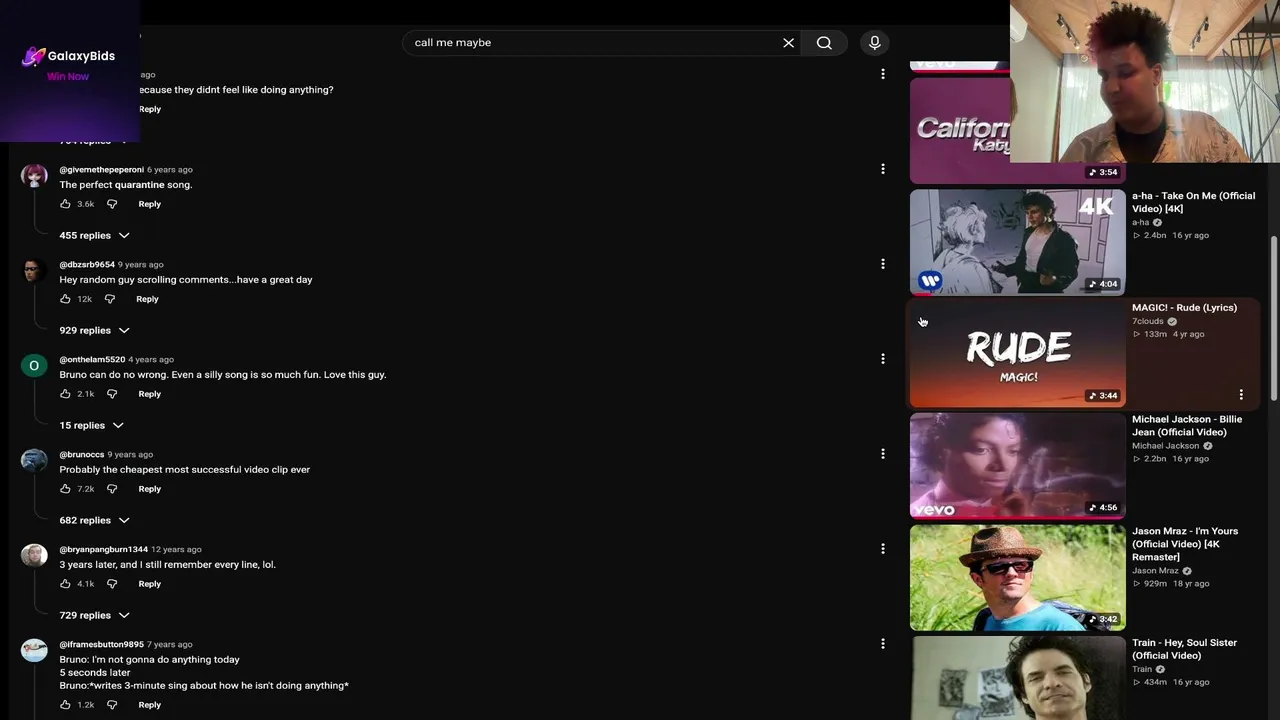Open the options menu for the @givemethepeperoni comment
This screenshot has height=720, width=1280.
(x=882, y=169)
